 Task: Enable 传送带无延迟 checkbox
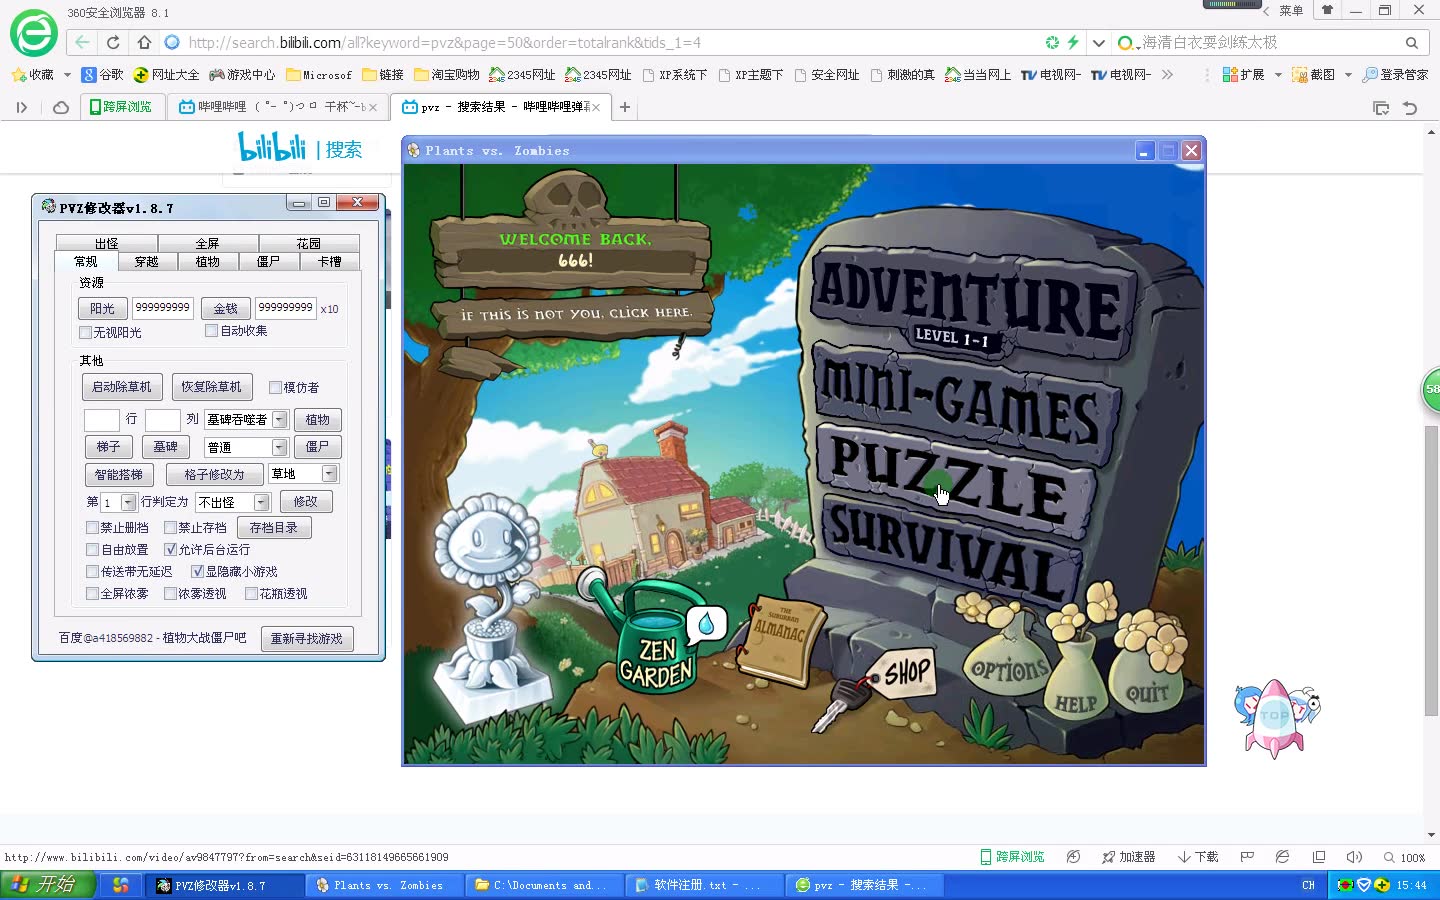[x=92, y=571]
